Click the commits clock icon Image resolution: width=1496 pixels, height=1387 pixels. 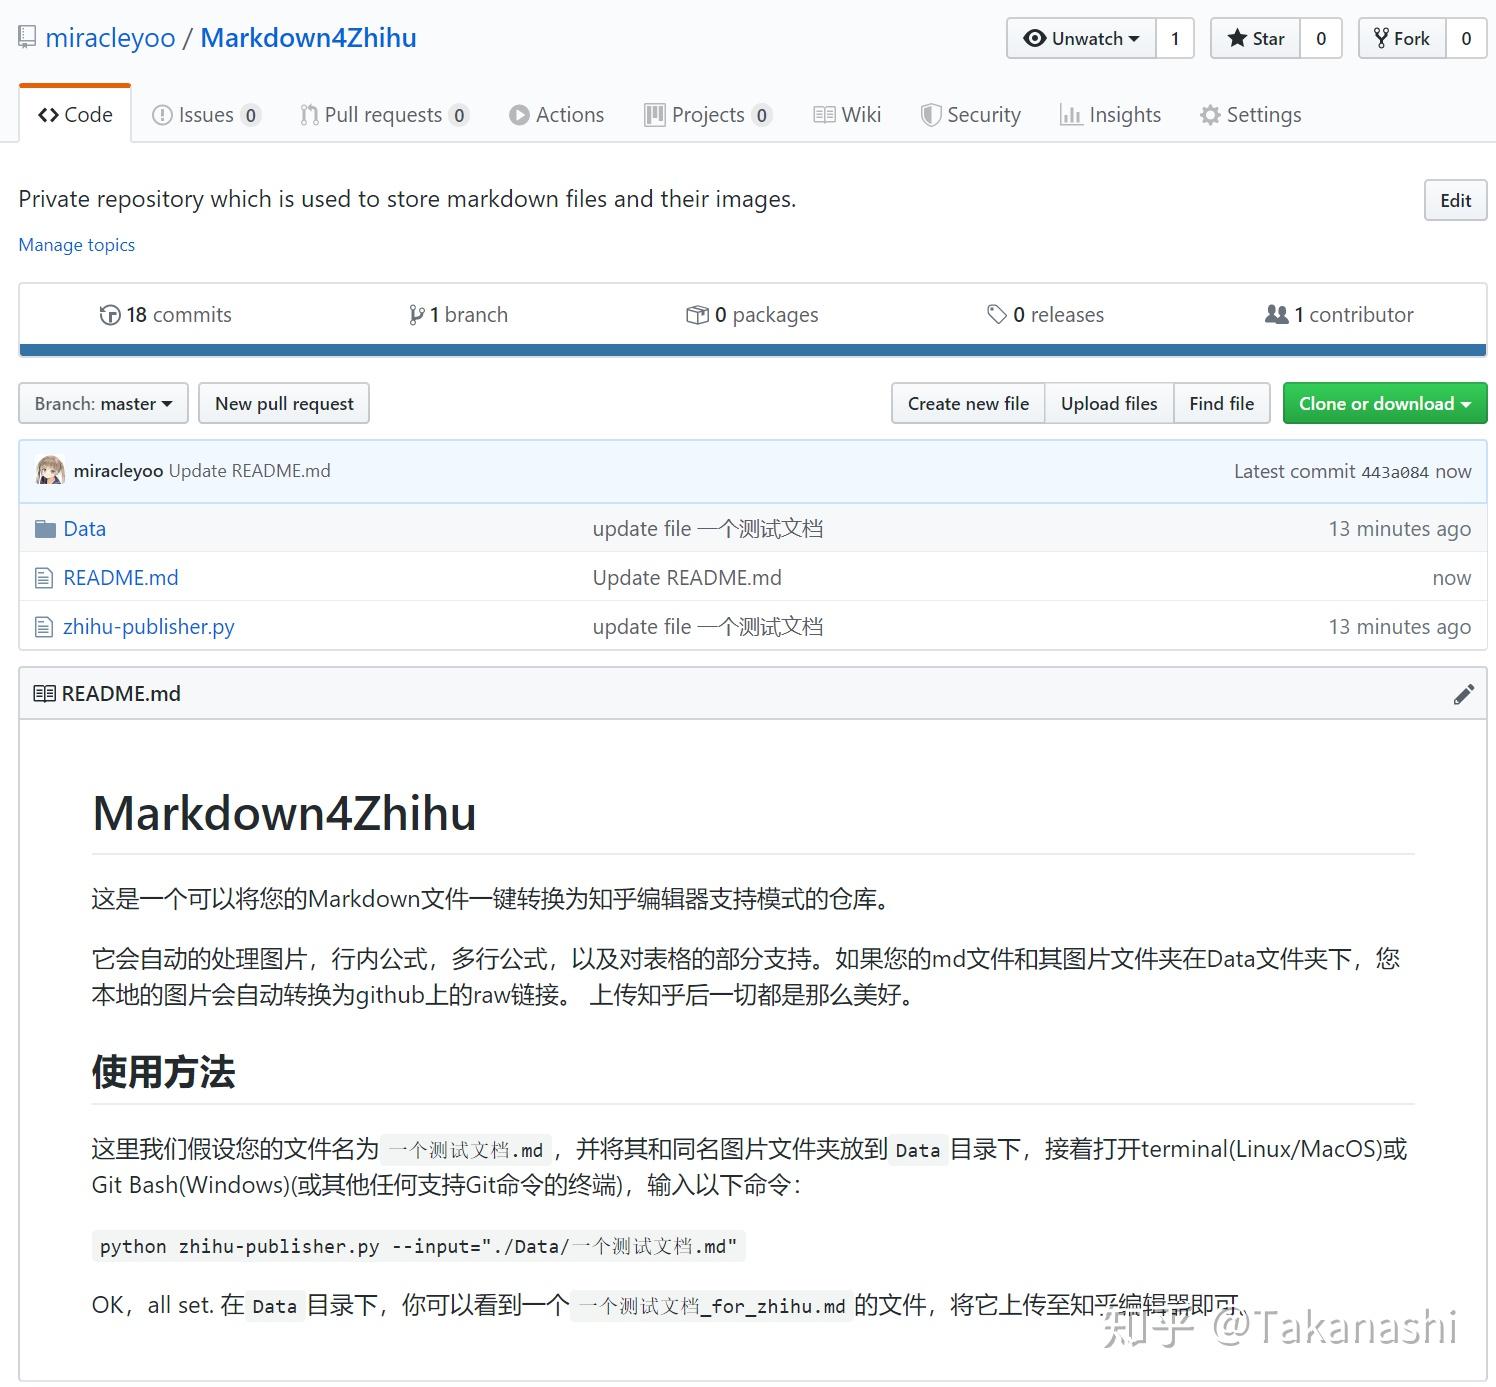[110, 315]
